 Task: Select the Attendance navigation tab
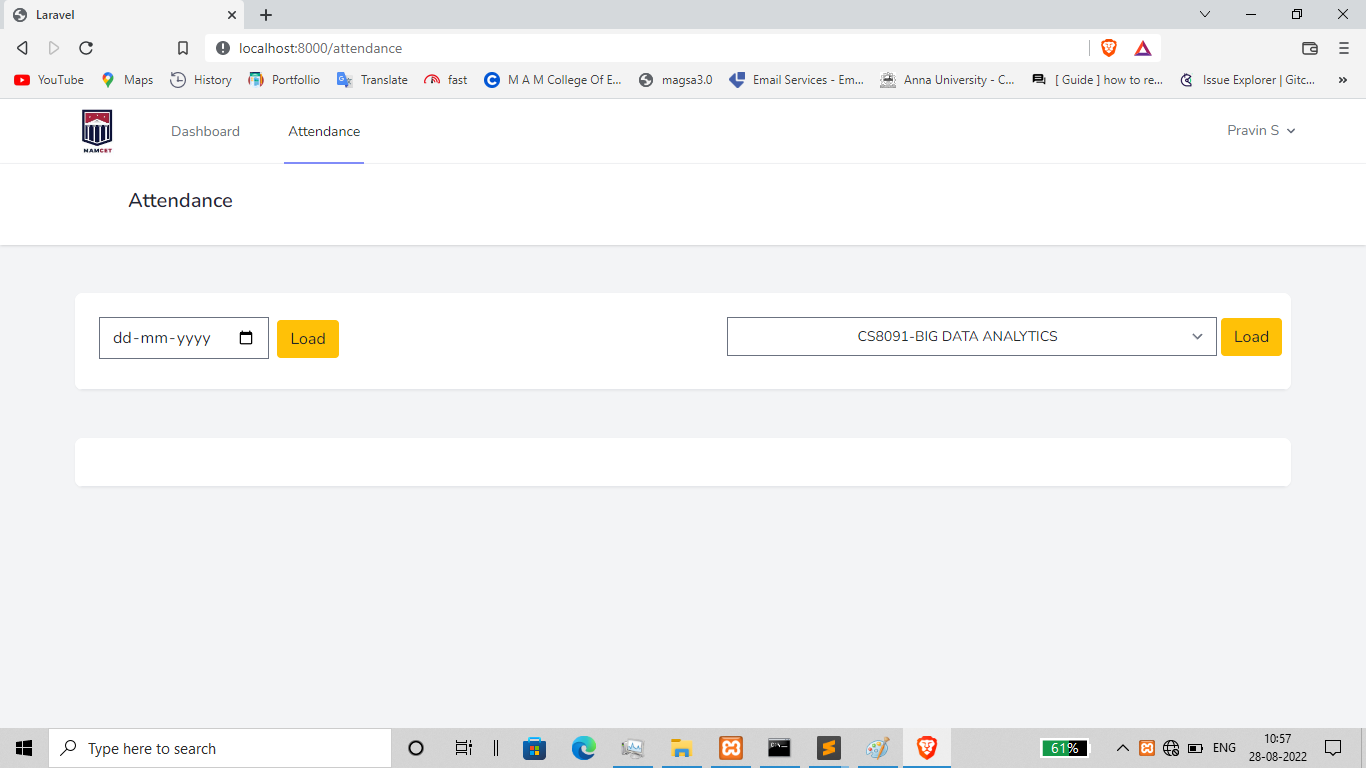[324, 130]
